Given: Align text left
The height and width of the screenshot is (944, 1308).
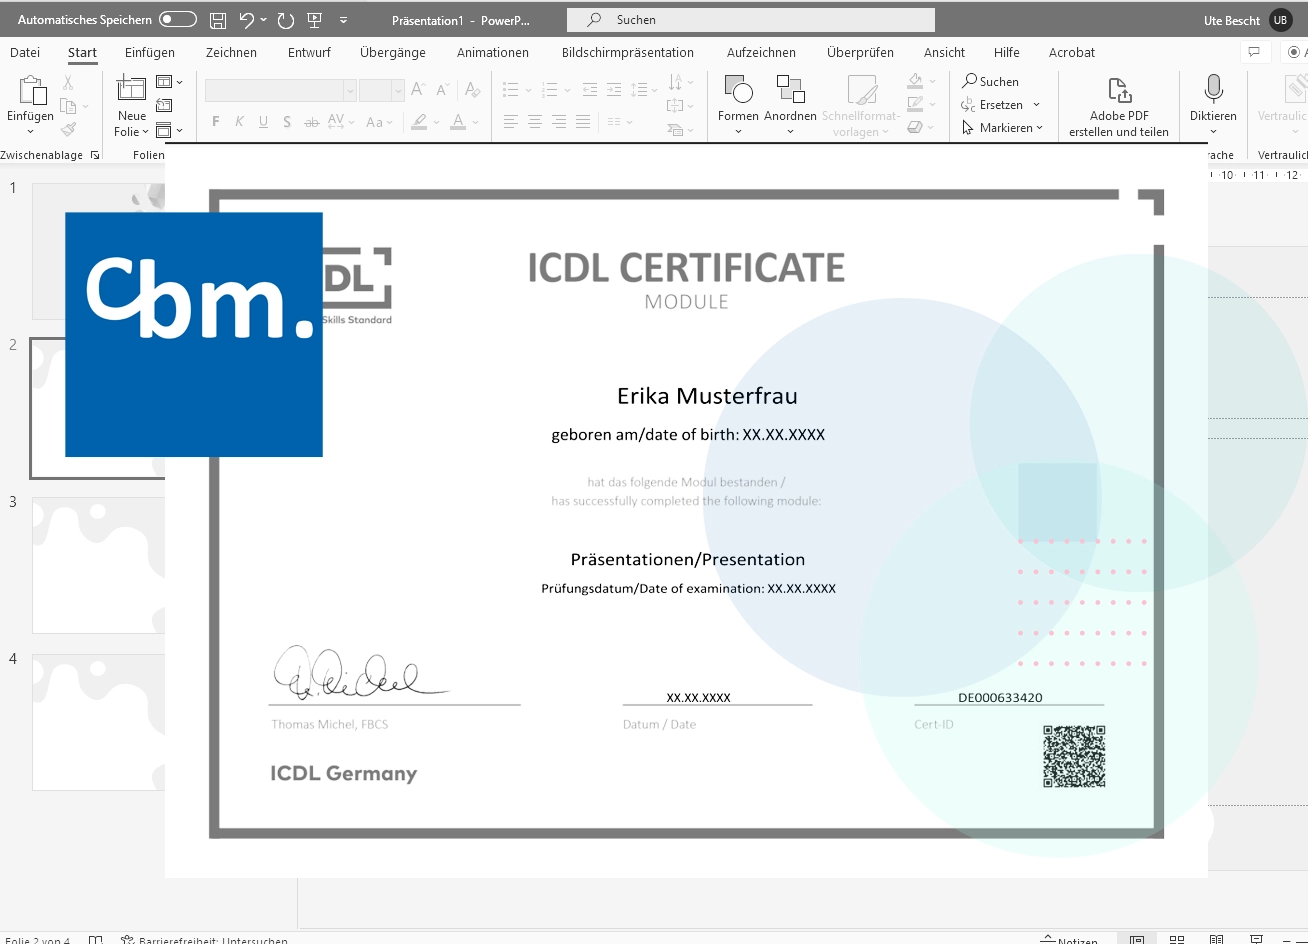Looking at the screenshot, I should click(511, 122).
